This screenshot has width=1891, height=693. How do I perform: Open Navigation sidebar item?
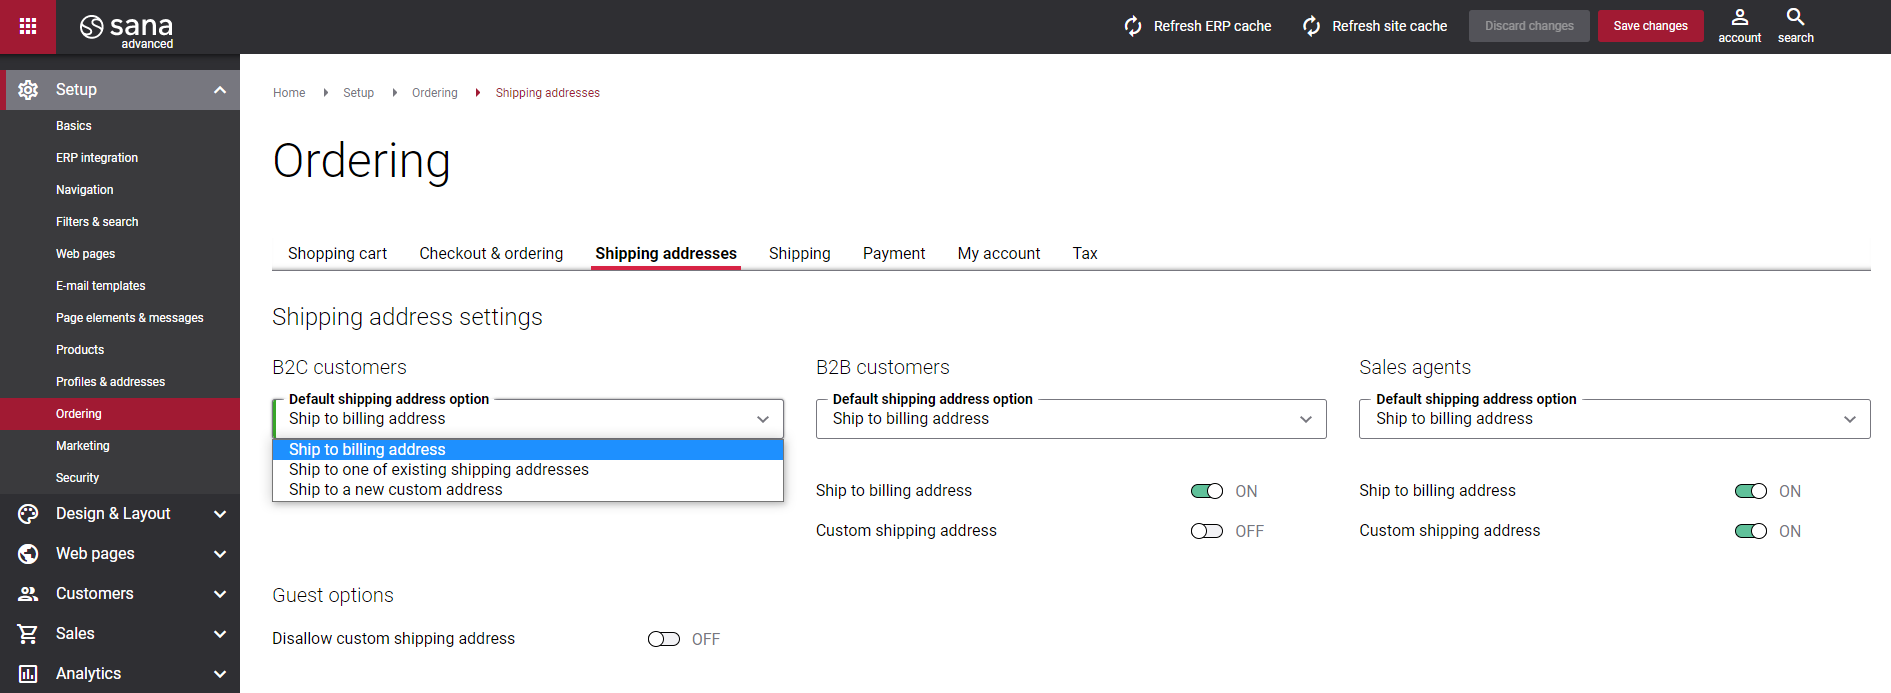tap(120, 190)
